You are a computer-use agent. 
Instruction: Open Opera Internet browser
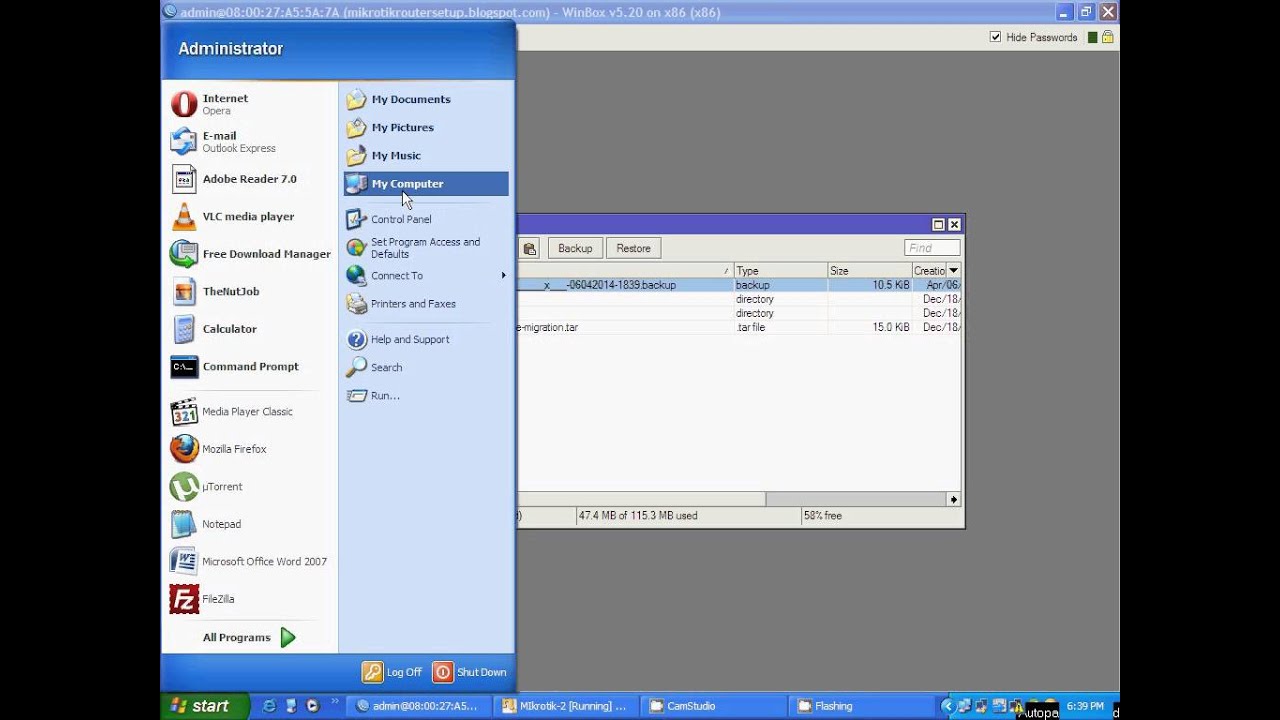pos(250,104)
